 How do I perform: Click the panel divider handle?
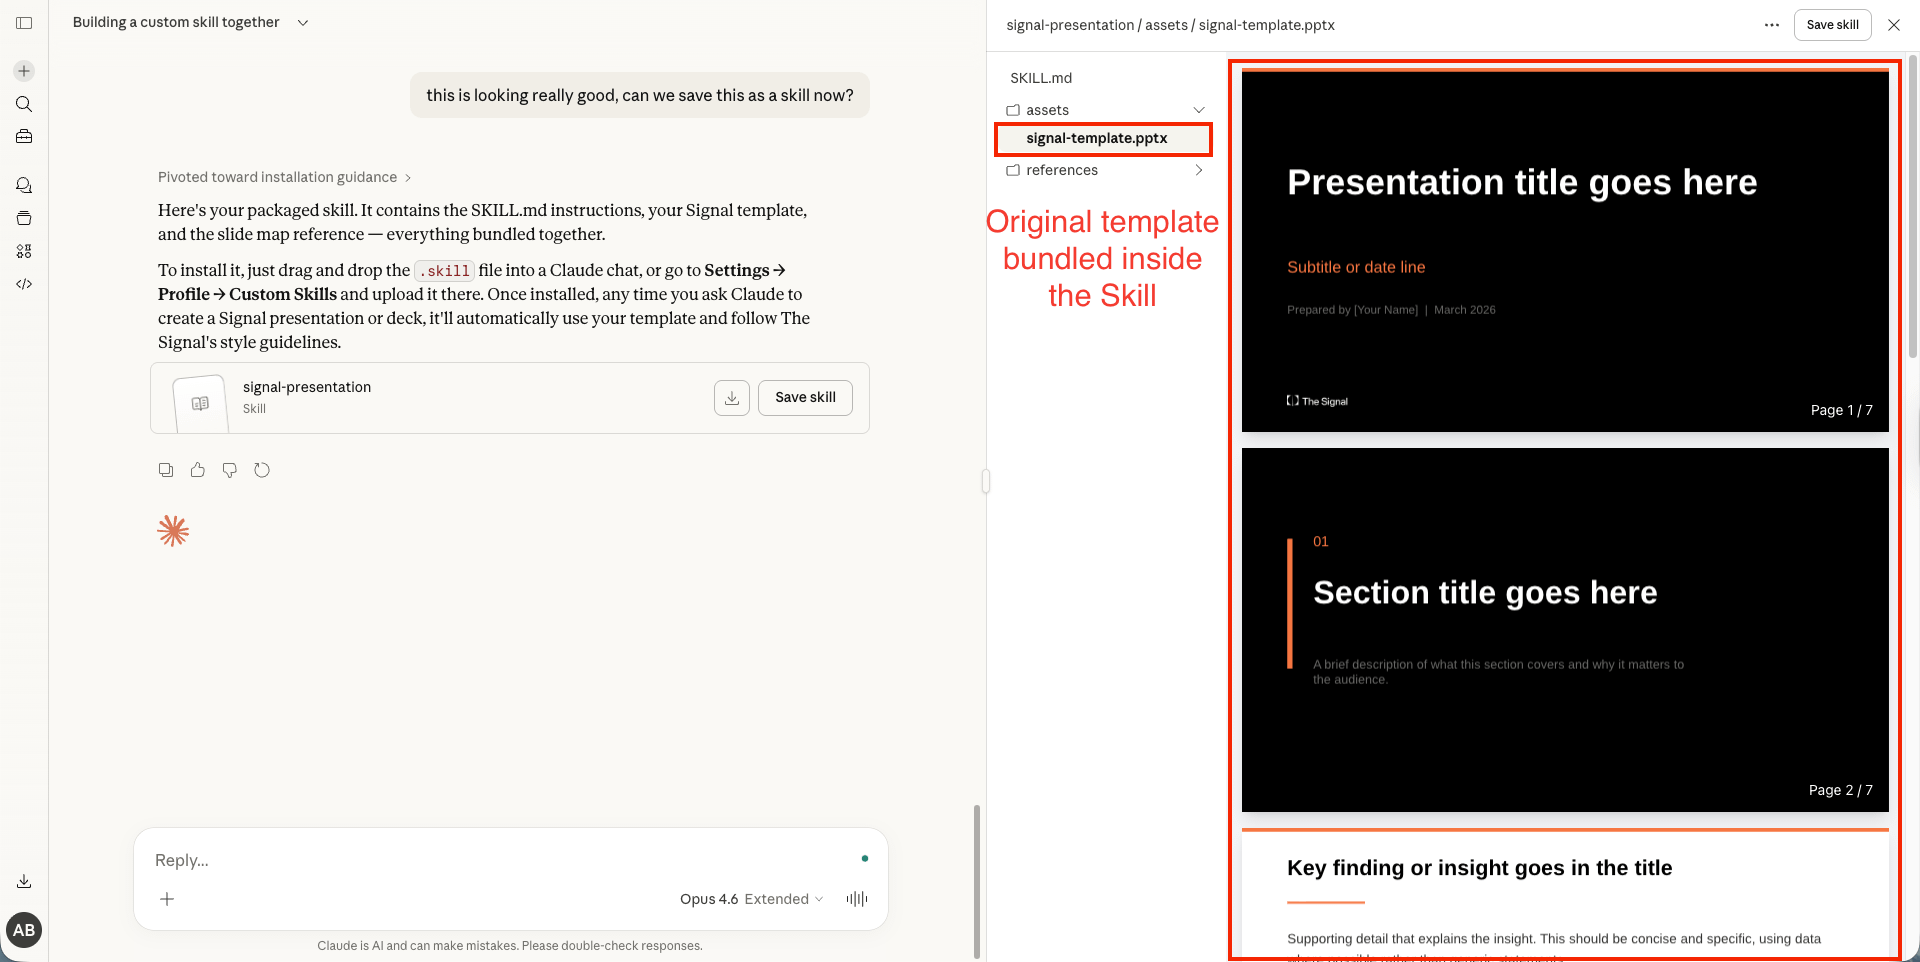(986, 481)
